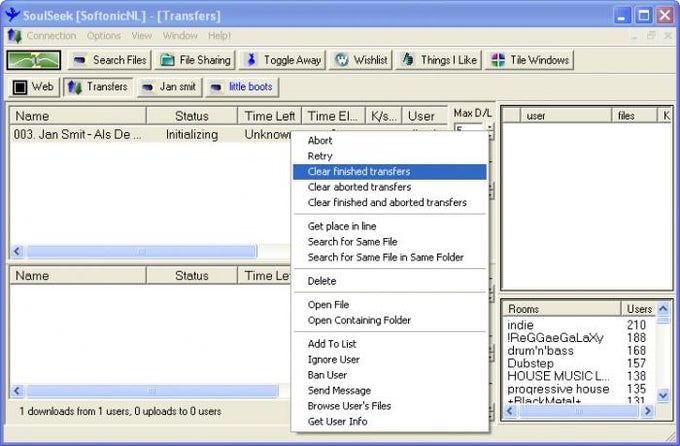The image size is (680, 446).
Task: Switch to the Jan smit tab
Action: (x=170, y=87)
